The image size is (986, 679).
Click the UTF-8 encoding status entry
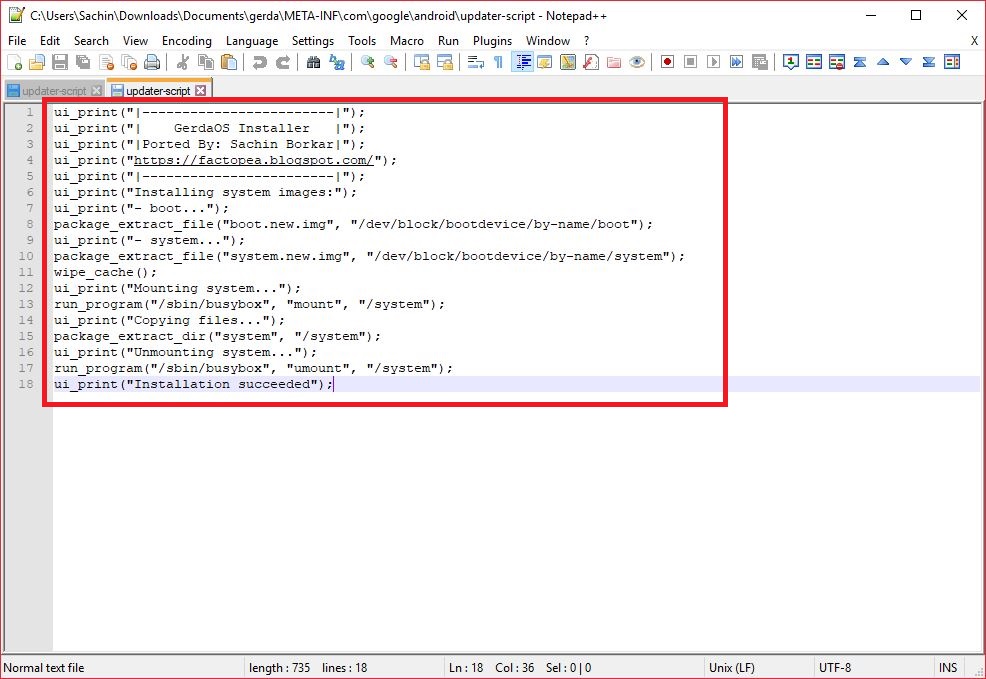click(x=835, y=668)
